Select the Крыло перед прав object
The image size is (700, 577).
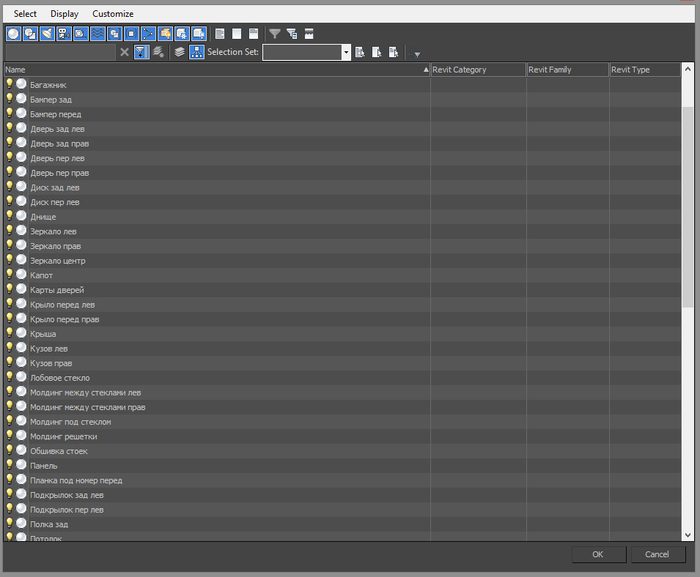[x=64, y=319]
